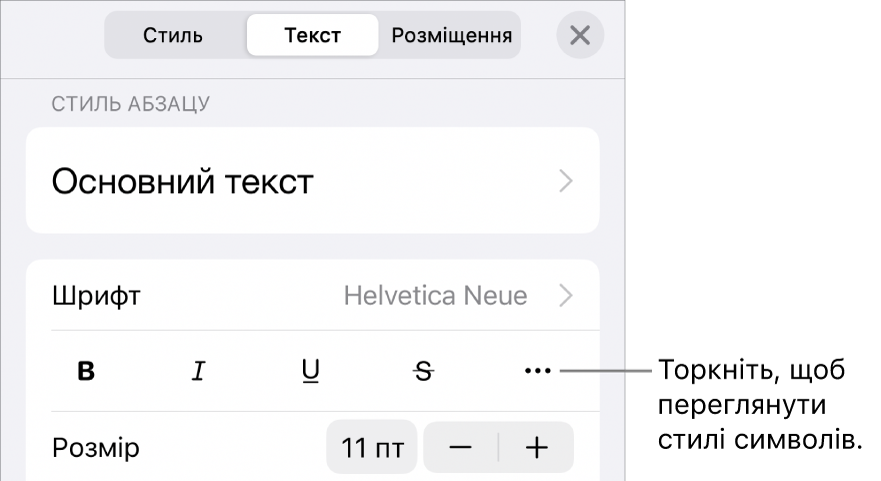Tap the Шрифт label text

pyautogui.click(x=96, y=296)
